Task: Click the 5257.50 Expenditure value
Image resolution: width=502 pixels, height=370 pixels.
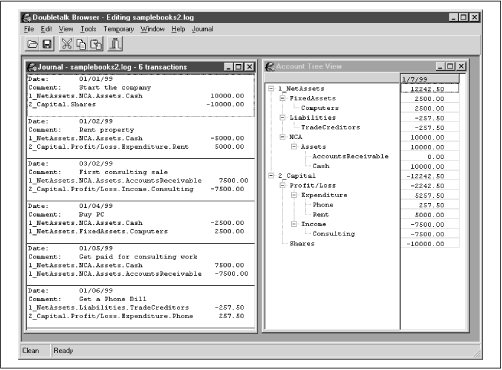Action: coord(430,195)
